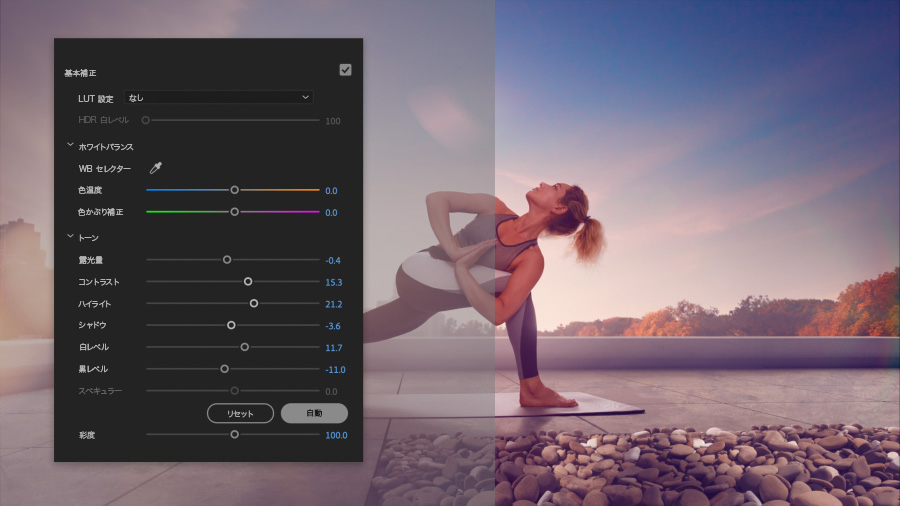Click the 色温度 slider handle
The height and width of the screenshot is (506, 900).
pyautogui.click(x=234, y=190)
